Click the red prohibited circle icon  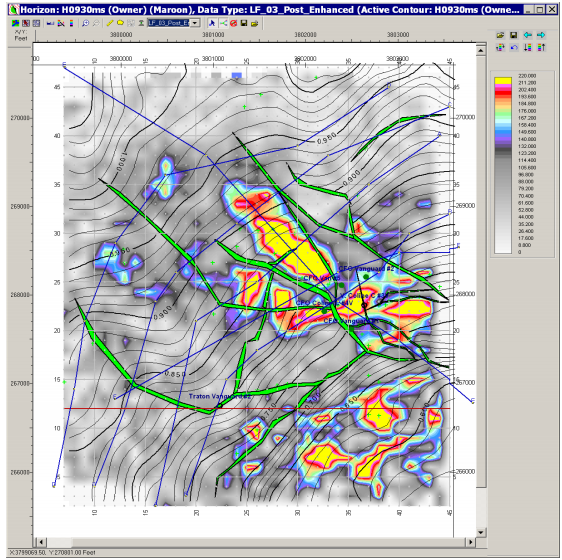233,23
